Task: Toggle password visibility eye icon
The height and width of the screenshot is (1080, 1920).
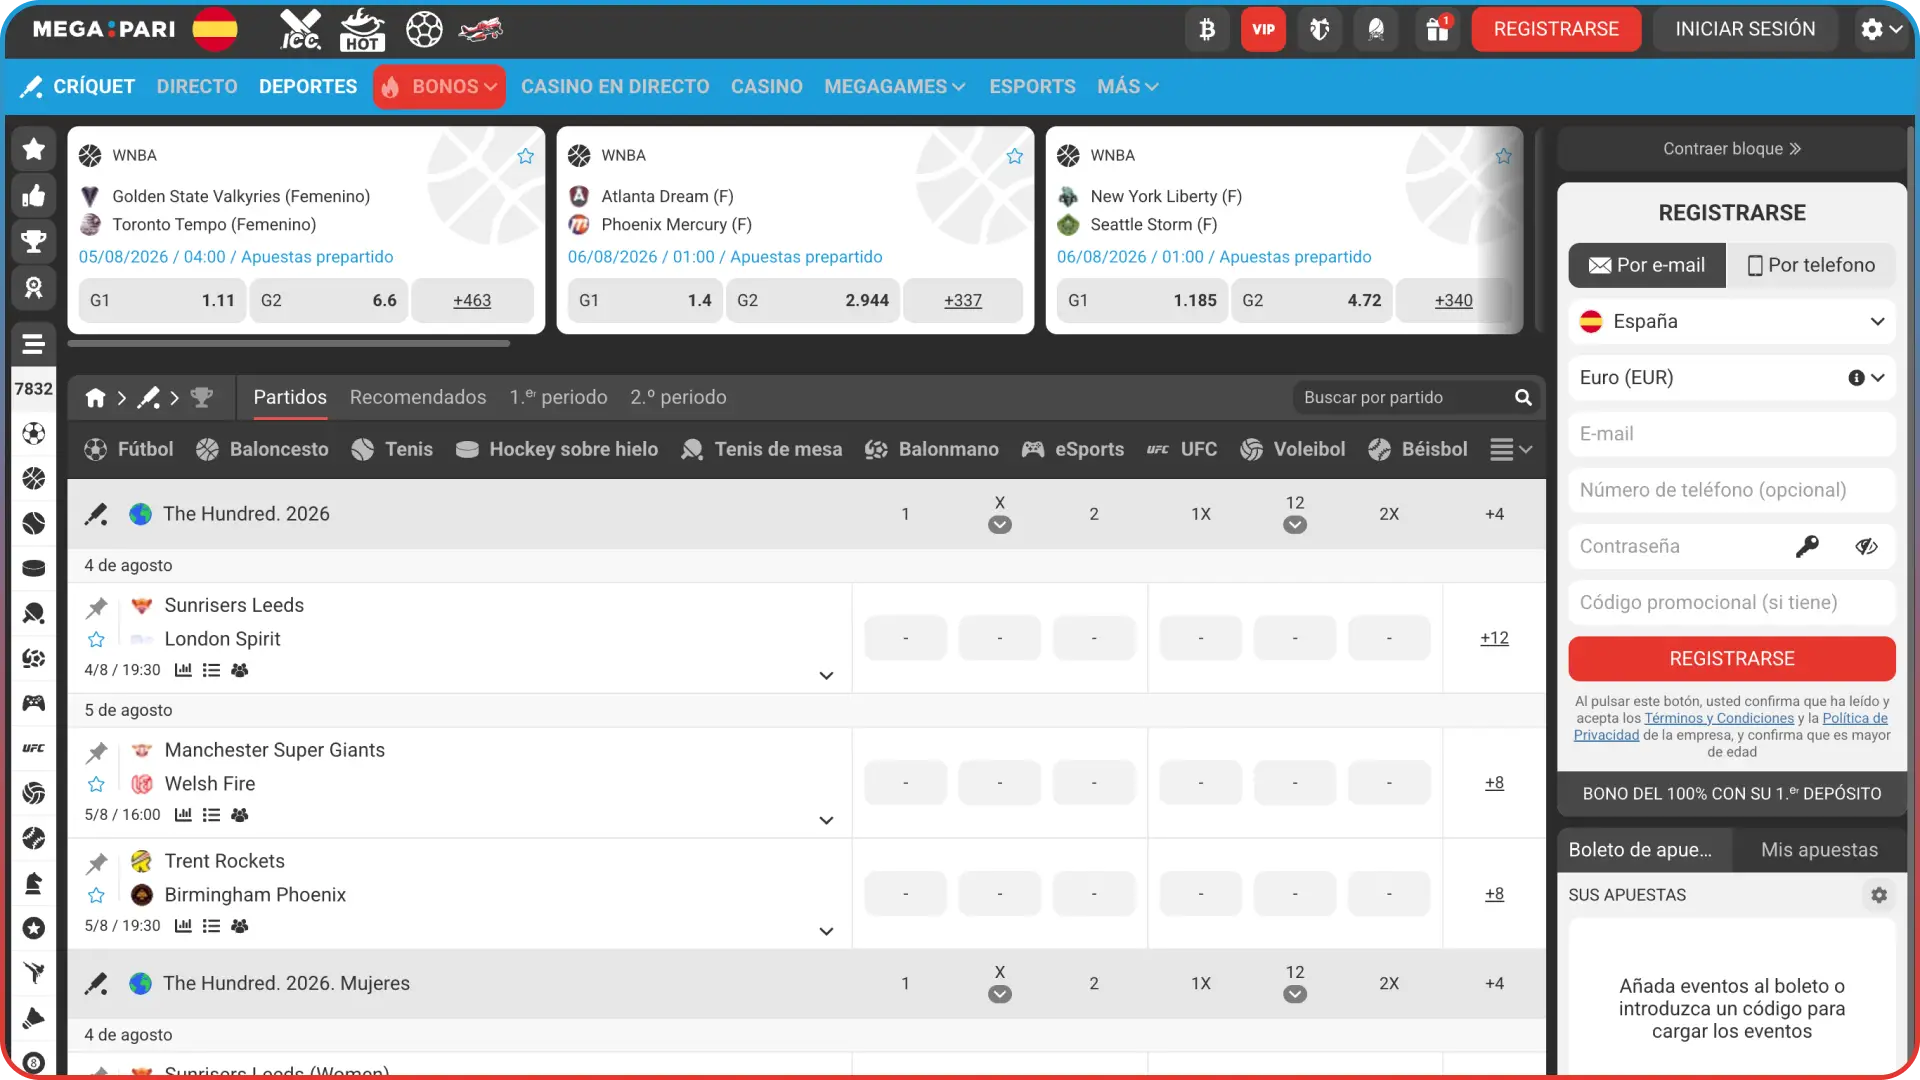Action: tap(1866, 546)
